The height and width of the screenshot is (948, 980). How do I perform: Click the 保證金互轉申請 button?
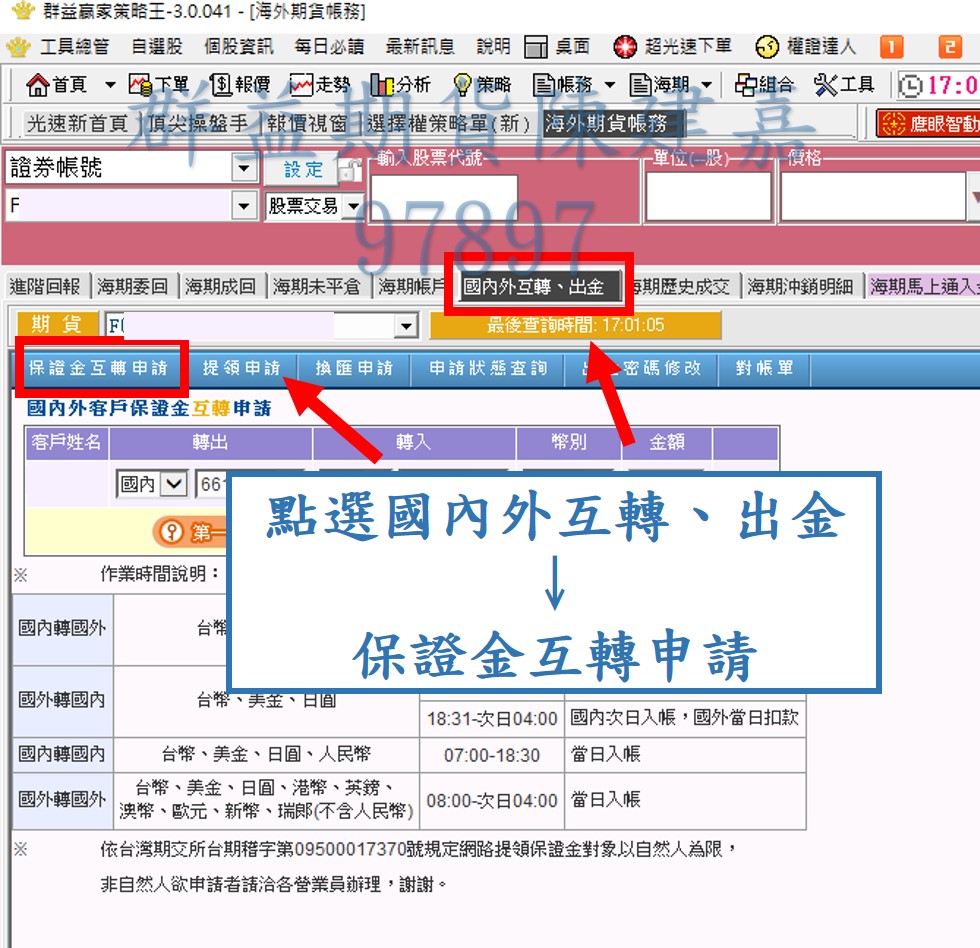(x=98, y=368)
